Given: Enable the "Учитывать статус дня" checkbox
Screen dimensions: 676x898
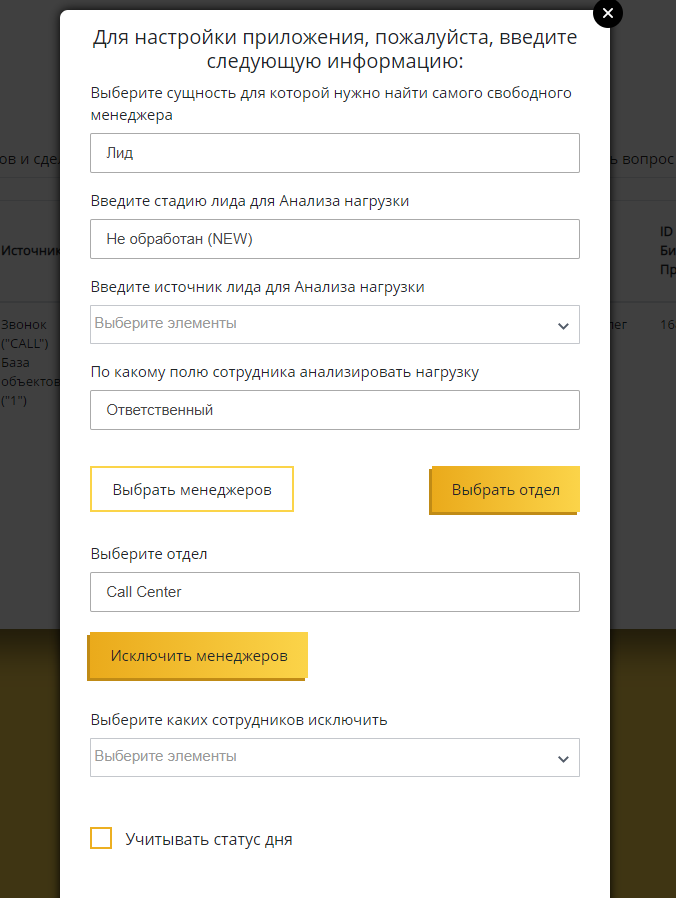Looking at the screenshot, I should 101,838.
